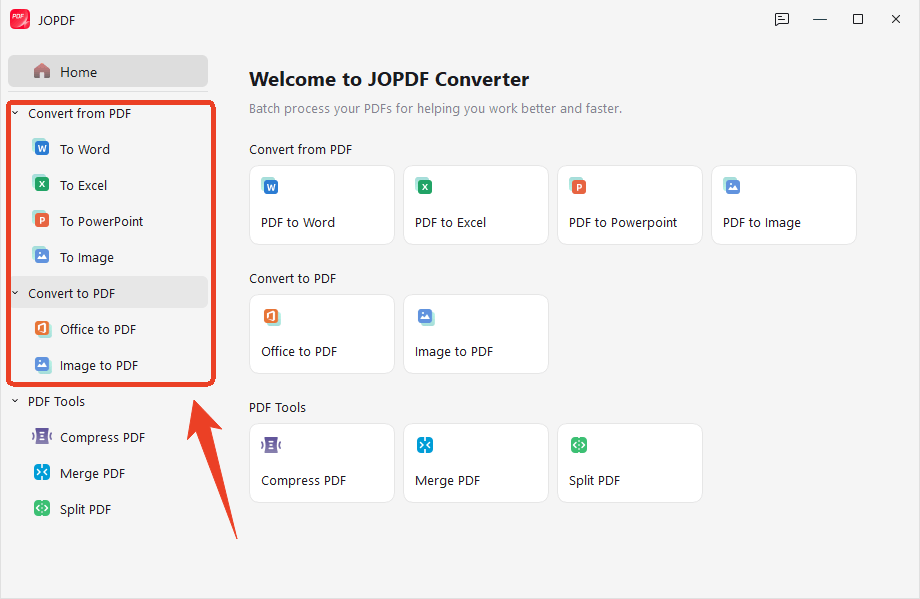Image resolution: width=920 pixels, height=599 pixels.
Task: Click the PowerPoint icon beside To PowerPoint
Action: click(41, 220)
